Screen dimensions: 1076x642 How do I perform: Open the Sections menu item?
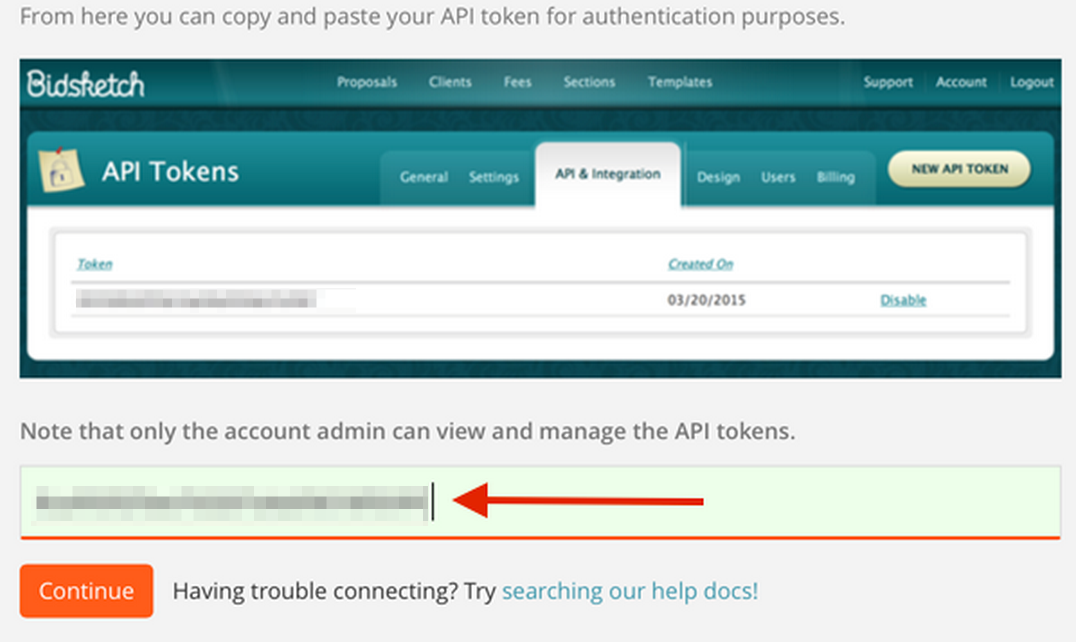click(589, 82)
